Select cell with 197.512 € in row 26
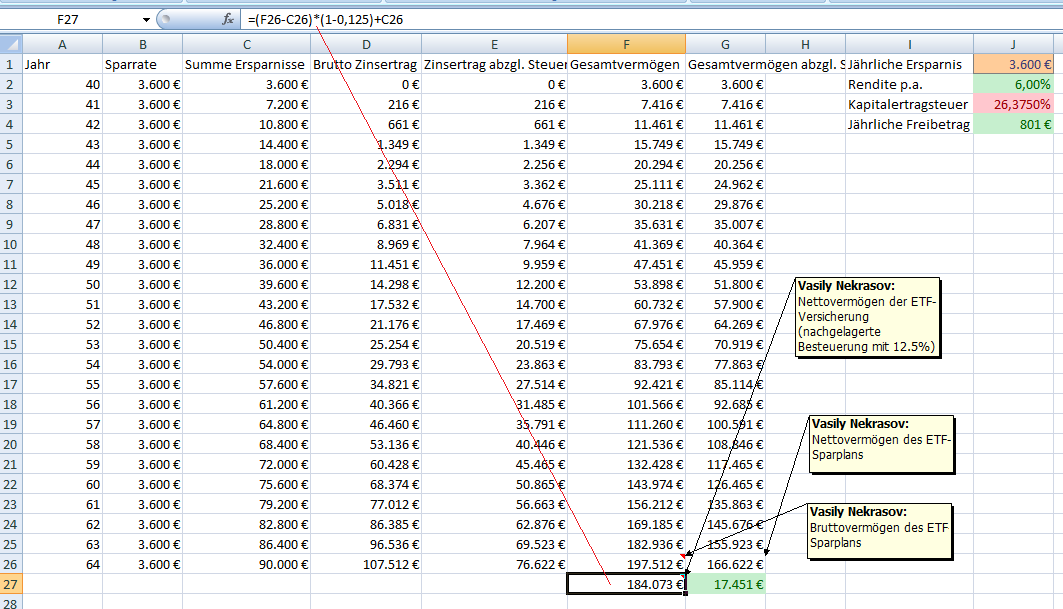1063x609 pixels. pos(626,564)
